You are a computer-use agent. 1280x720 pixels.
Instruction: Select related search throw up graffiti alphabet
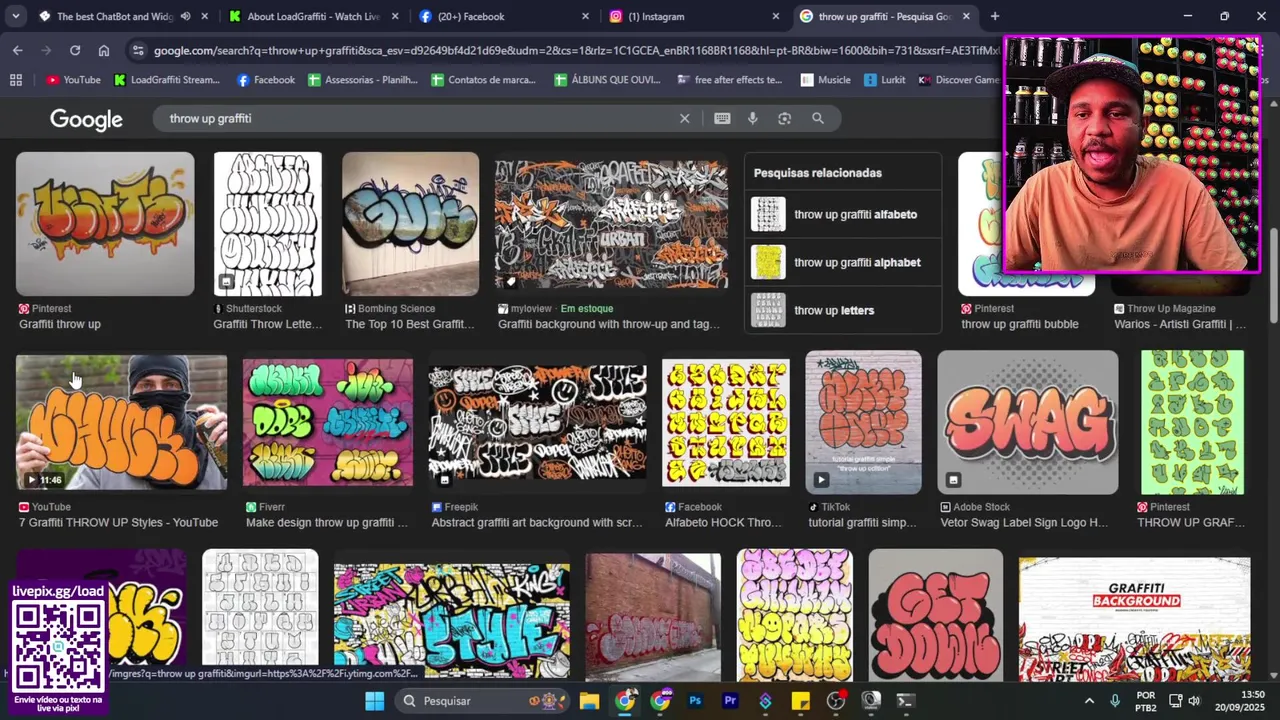click(843, 262)
